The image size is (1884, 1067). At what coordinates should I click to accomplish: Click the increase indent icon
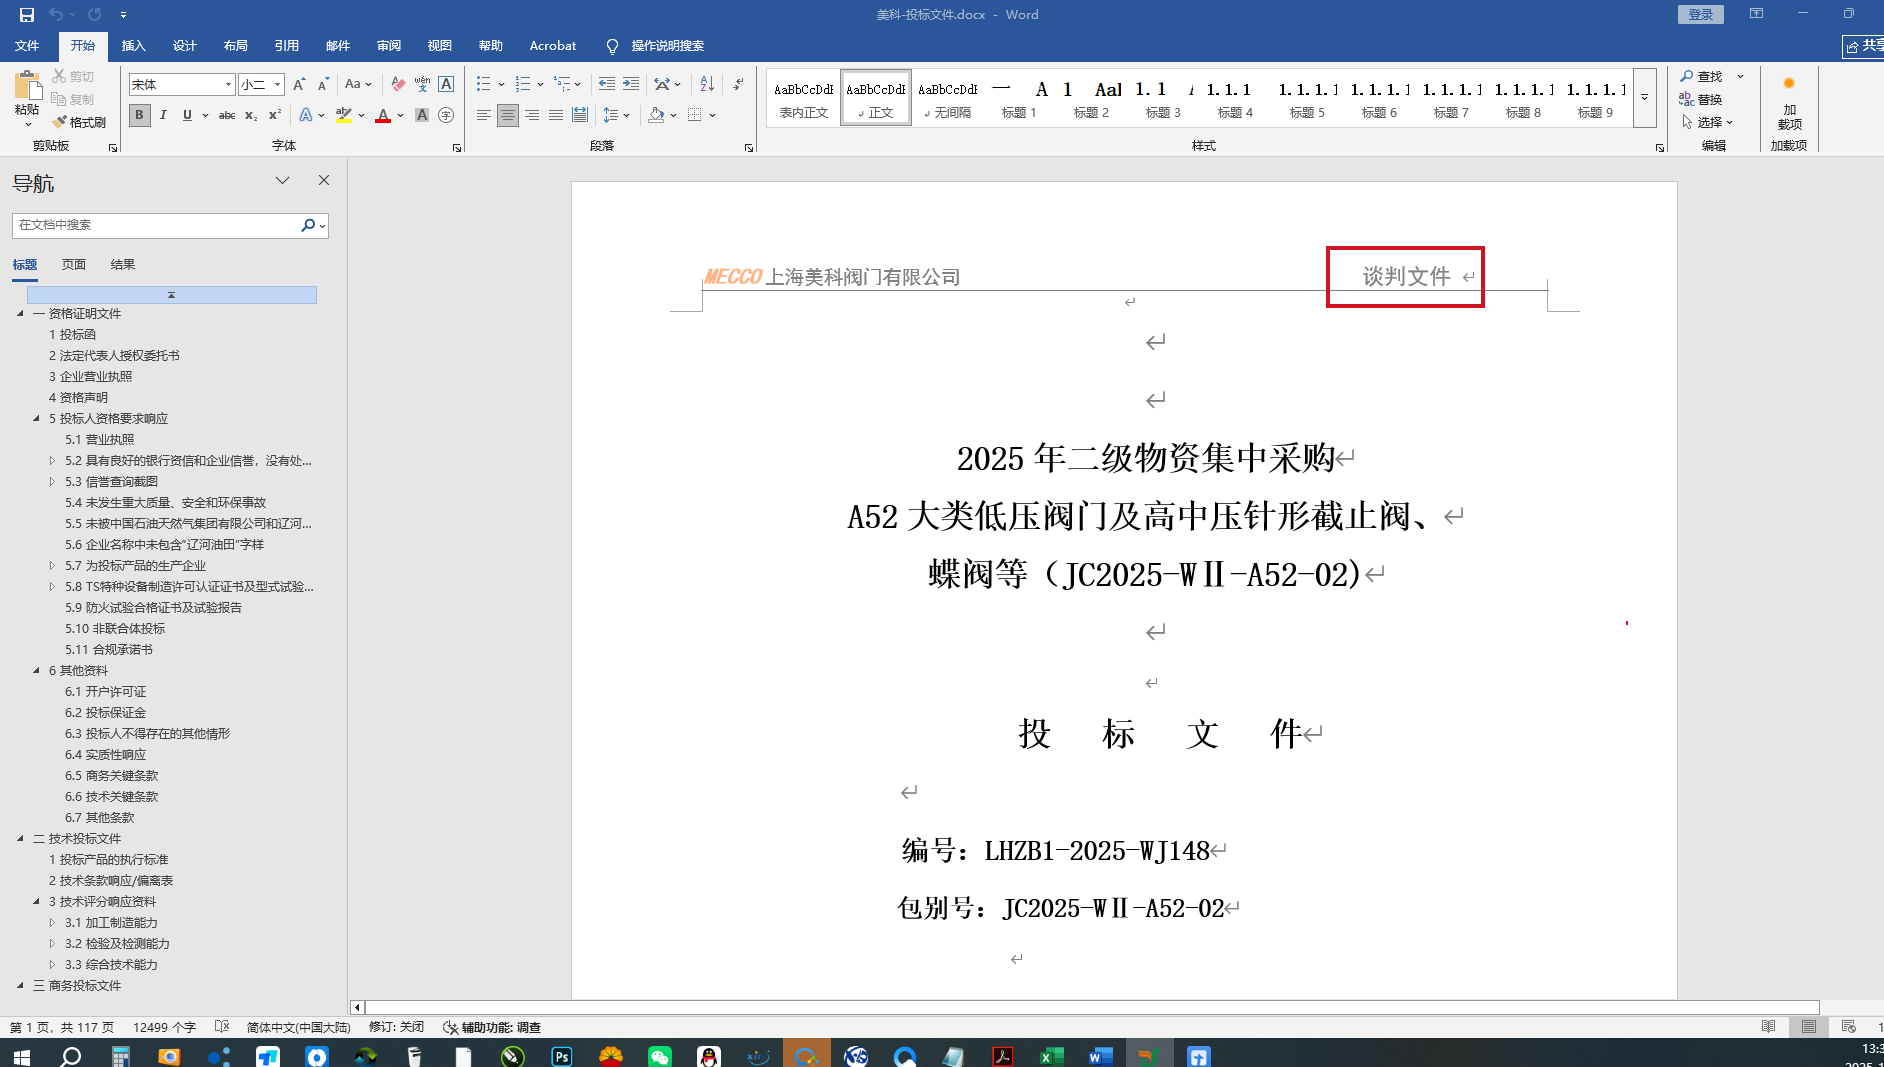(631, 84)
